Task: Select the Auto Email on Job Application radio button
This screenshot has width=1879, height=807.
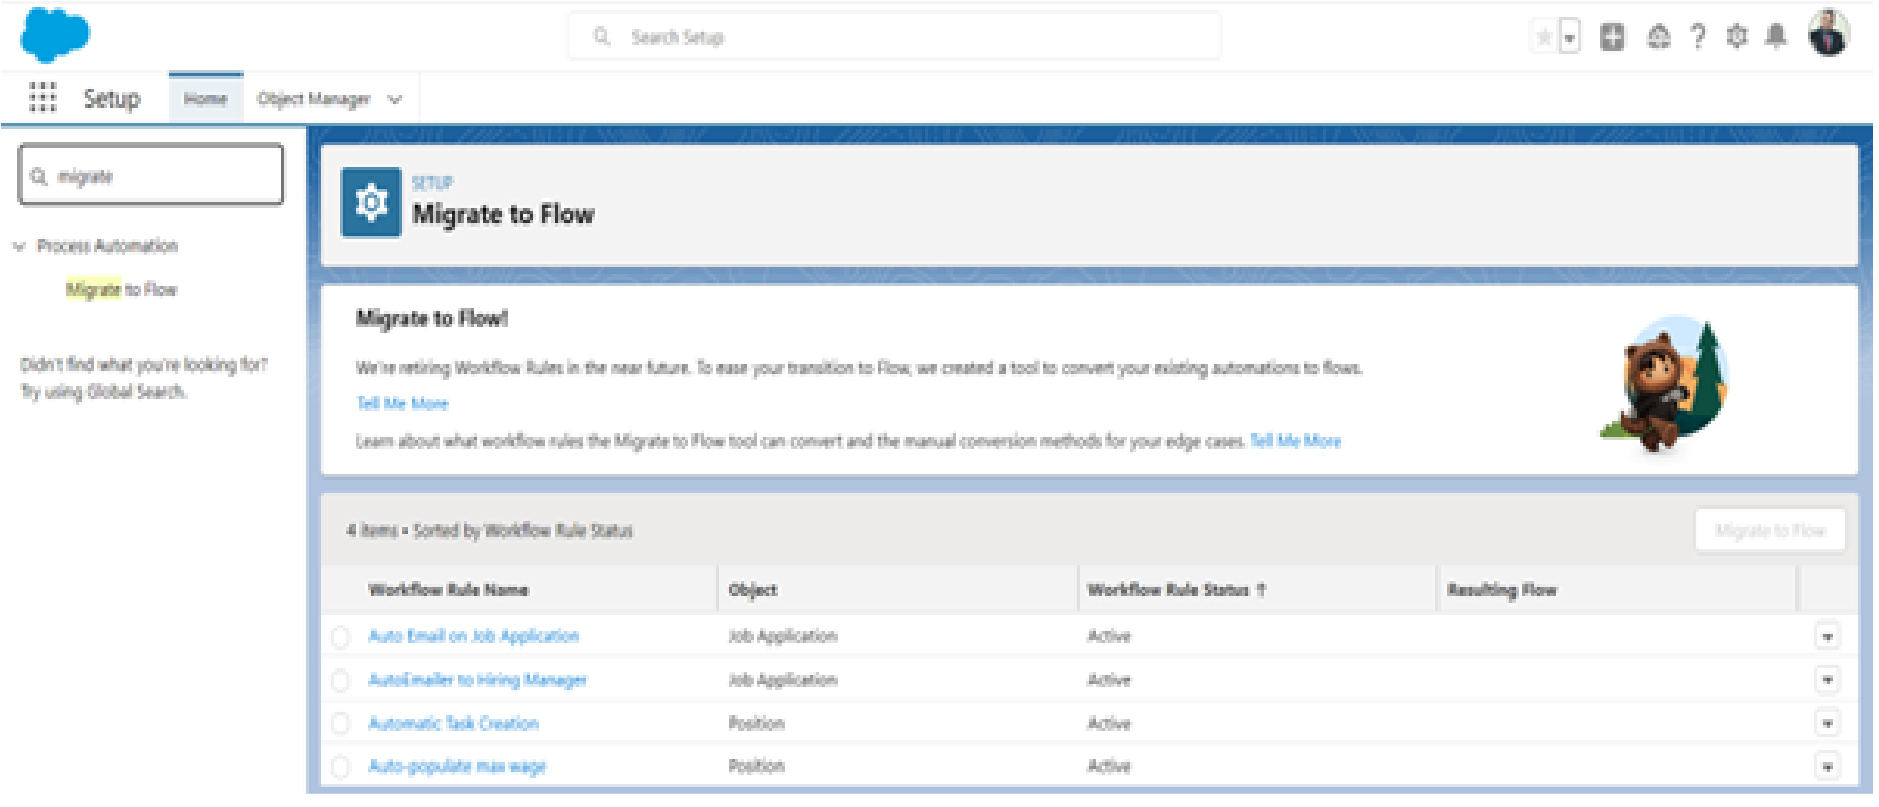Action: (x=340, y=636)
